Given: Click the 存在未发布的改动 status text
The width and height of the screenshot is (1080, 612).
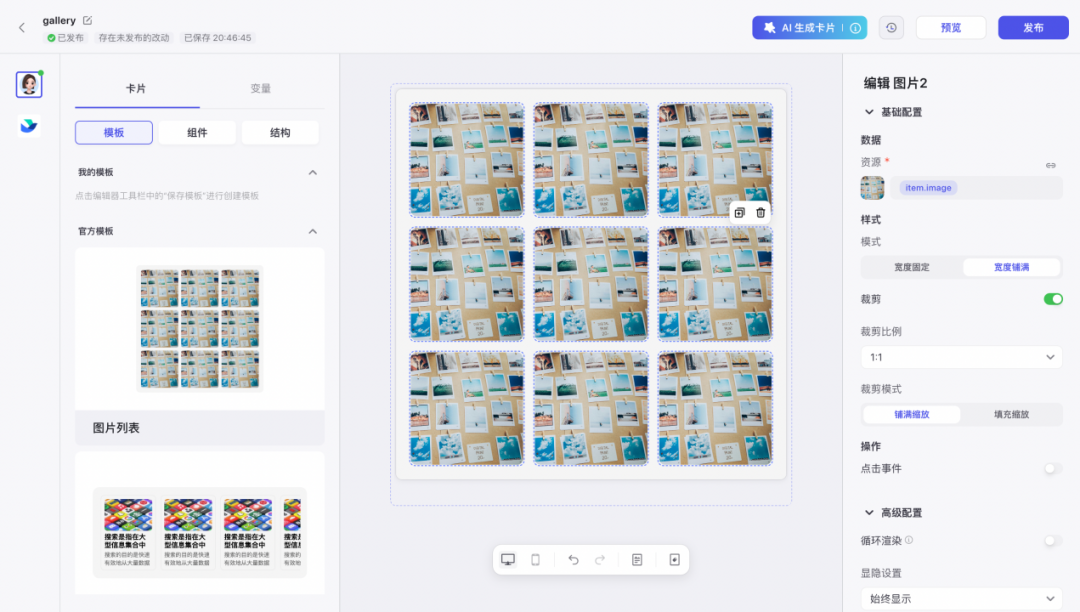Looking at the screenshot, I should pos(134,38).
